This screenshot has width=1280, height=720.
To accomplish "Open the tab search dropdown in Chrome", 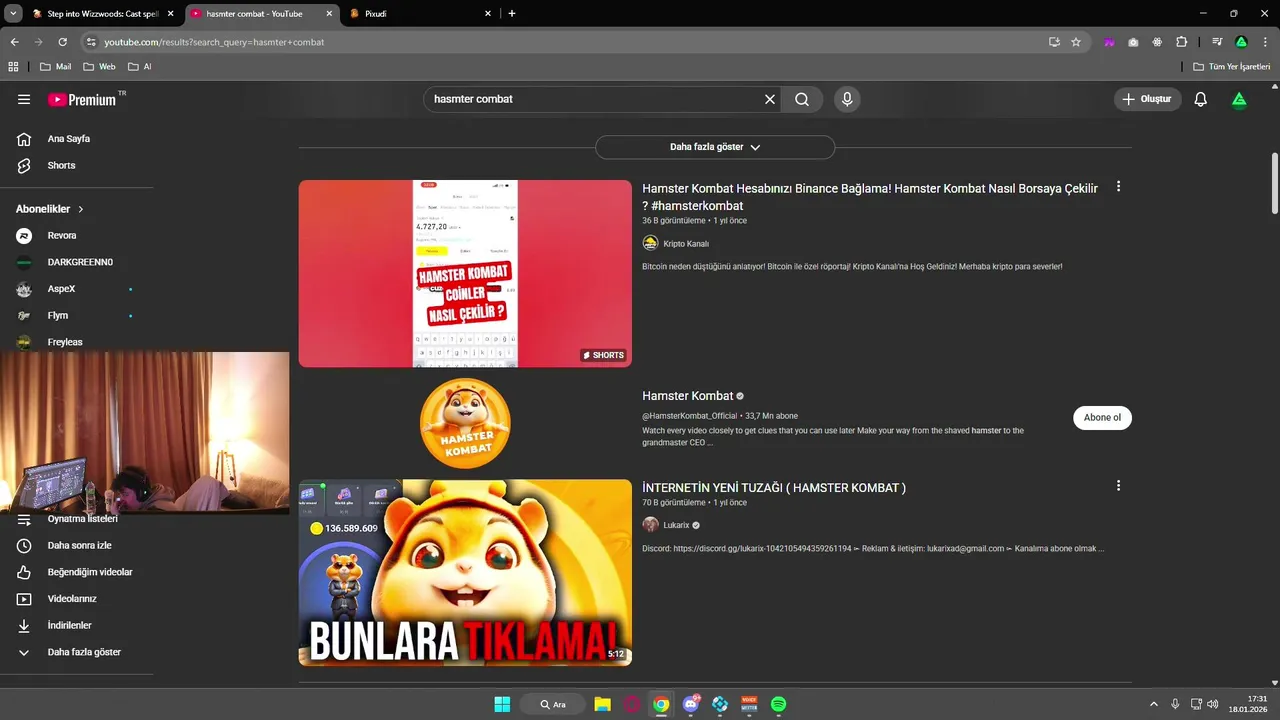I will (x=13, y=13).
